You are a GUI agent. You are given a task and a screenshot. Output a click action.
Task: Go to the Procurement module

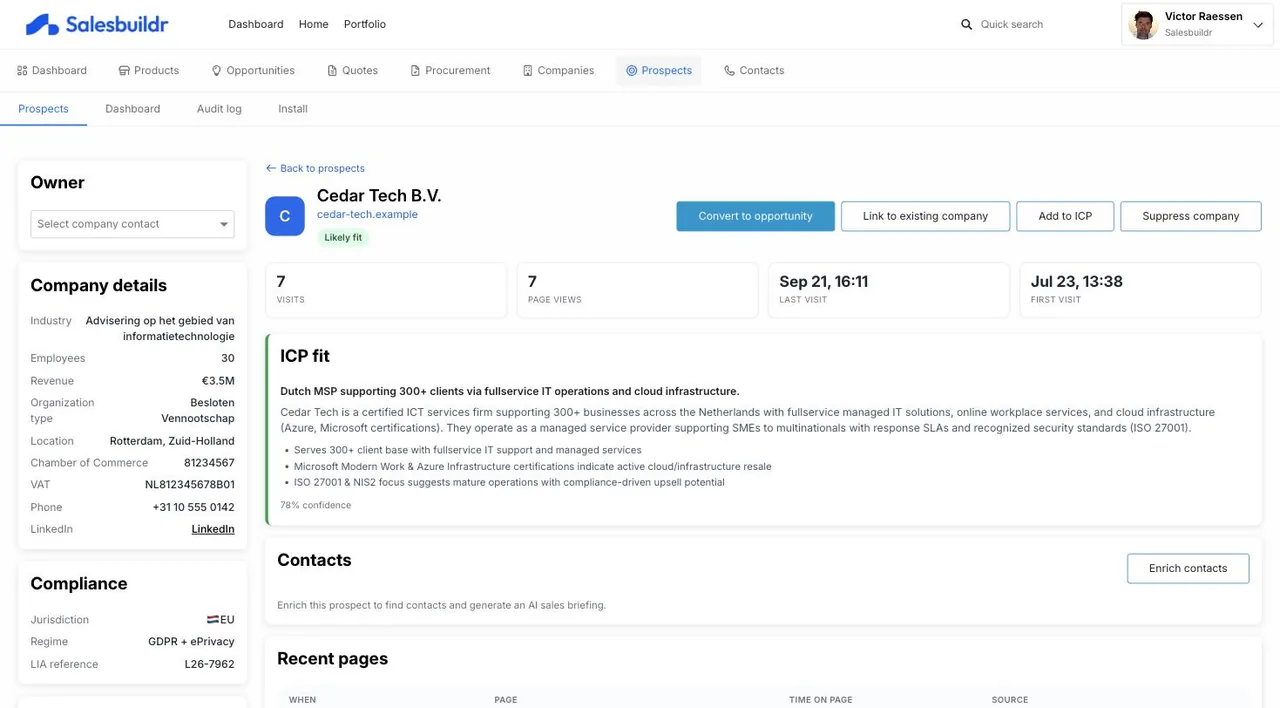(x=450, y=71)
